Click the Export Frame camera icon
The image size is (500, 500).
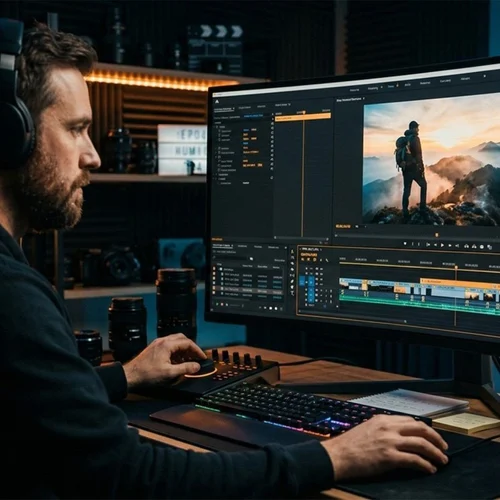(x=482, y=247)
